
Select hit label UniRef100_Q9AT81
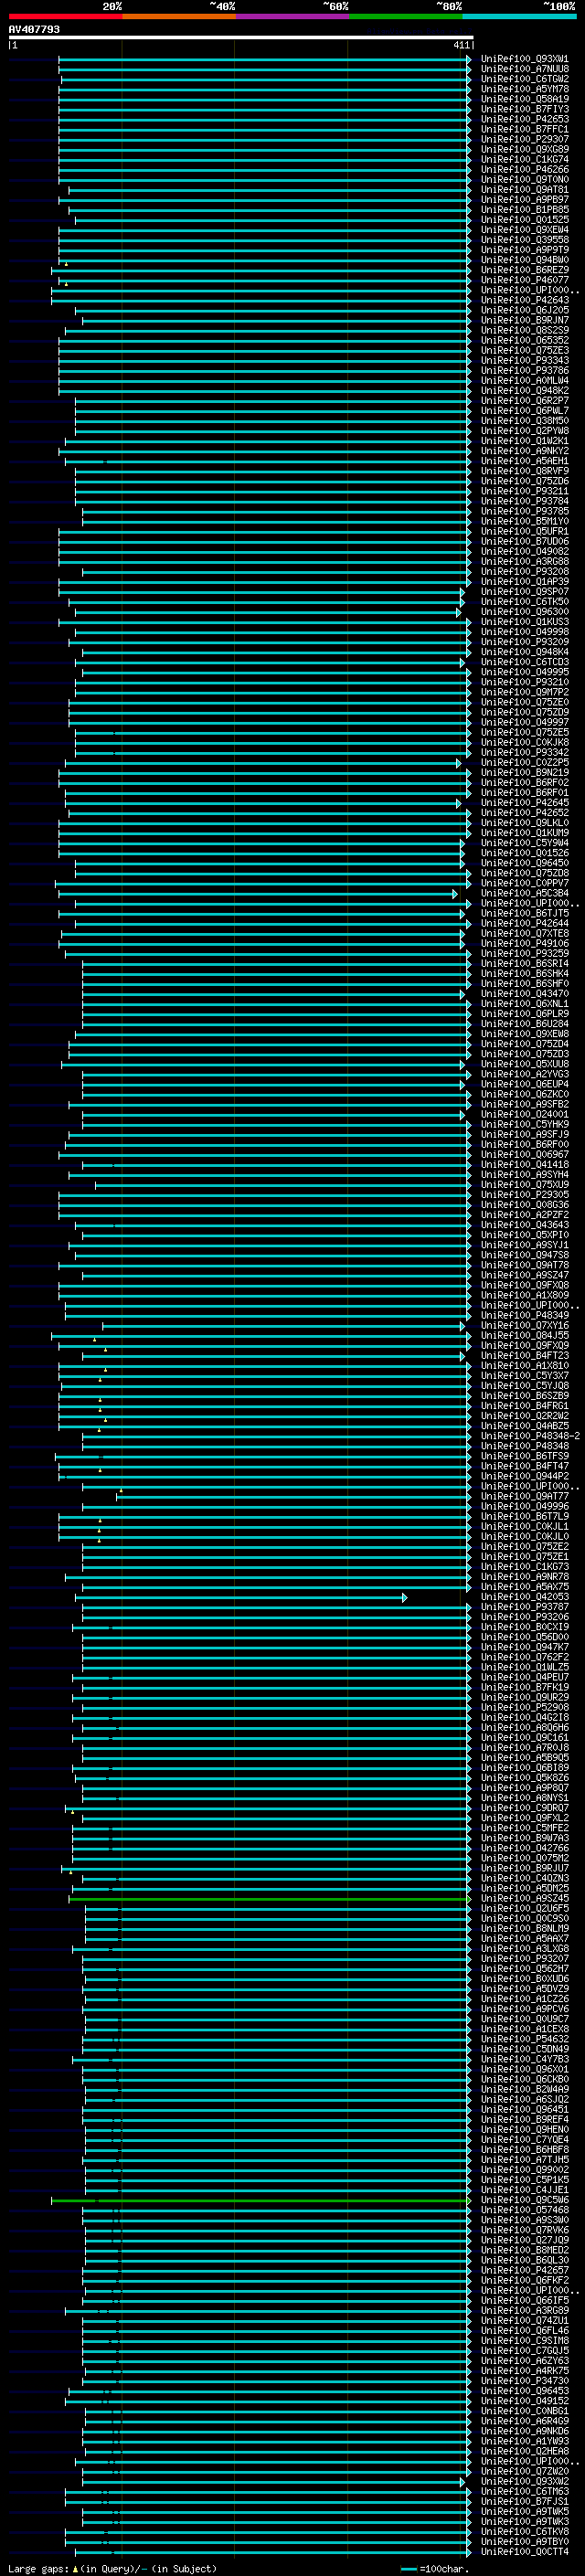pyautogui.click(x=525, y=190)
